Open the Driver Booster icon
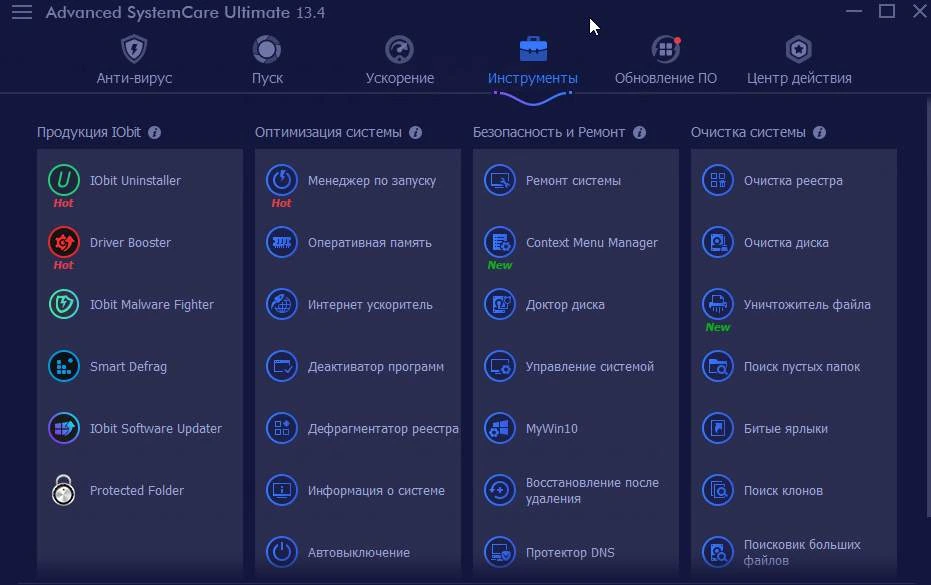This screenshot has width=931, height=585. pos(64,242)
